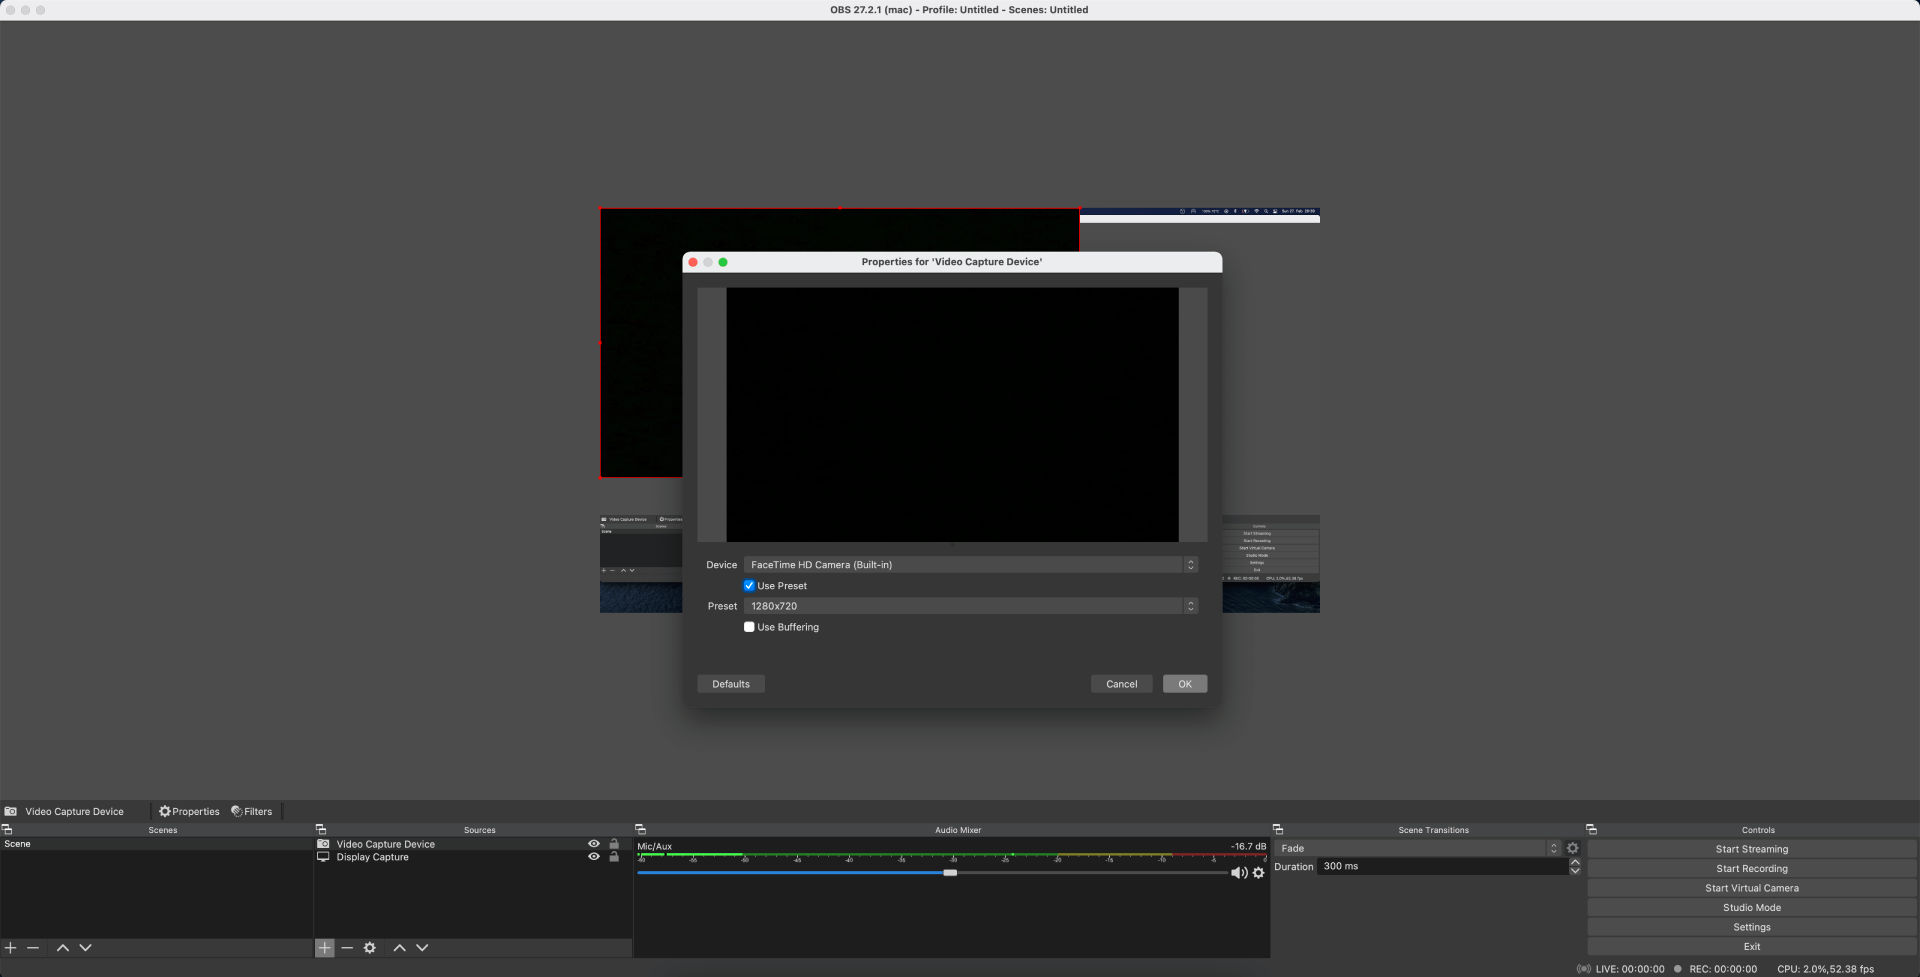Click the LIVE: 00:00:00 status text
The width and height of the screenshot is (1920, 977).
click(x=1630, y=969)
